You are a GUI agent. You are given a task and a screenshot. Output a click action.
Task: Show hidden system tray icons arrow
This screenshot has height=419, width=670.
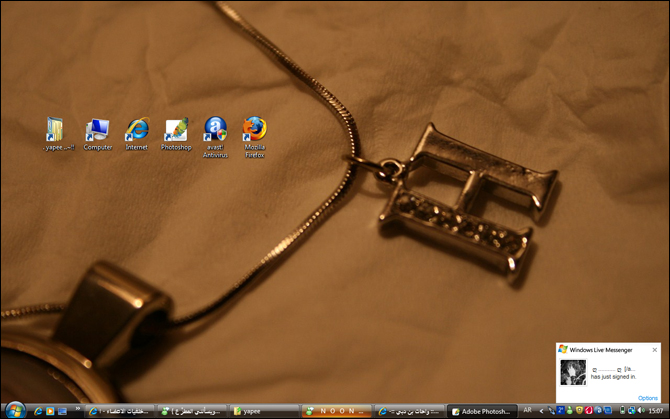point(543,411)
